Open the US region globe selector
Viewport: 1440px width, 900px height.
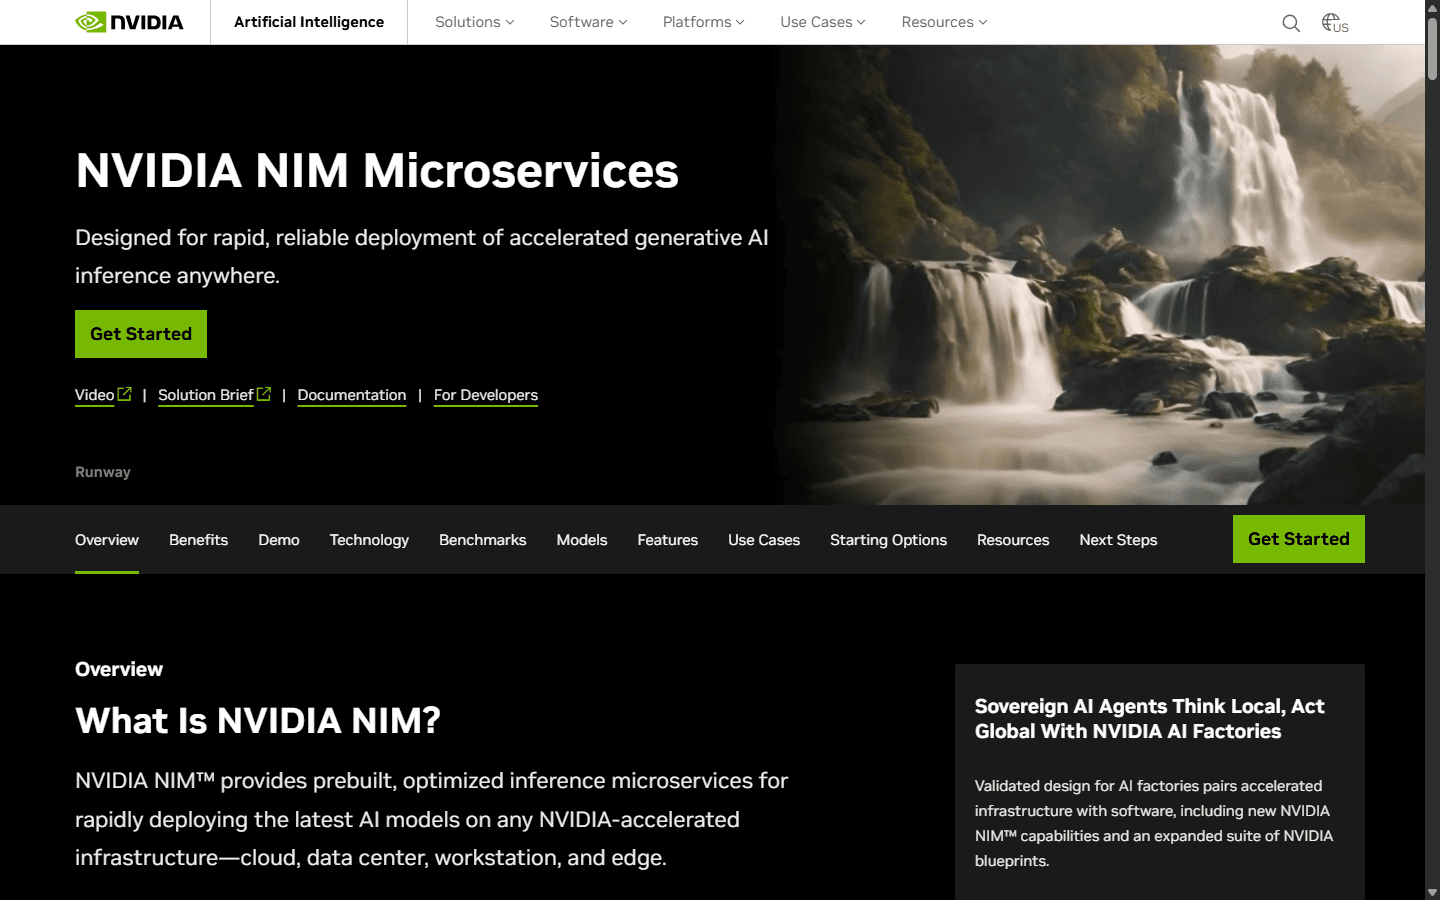(1335, 23)
